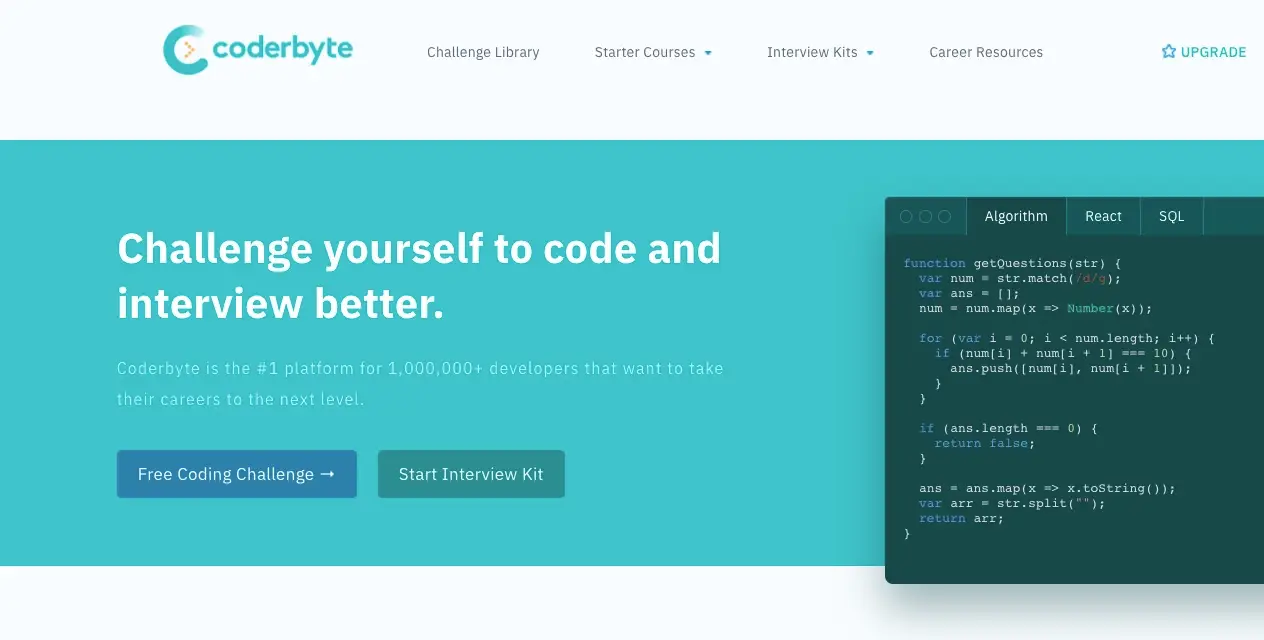Click the Coderbyte 'C' logo icon
The image size is (1264, 640).
[x=185, y=48]
